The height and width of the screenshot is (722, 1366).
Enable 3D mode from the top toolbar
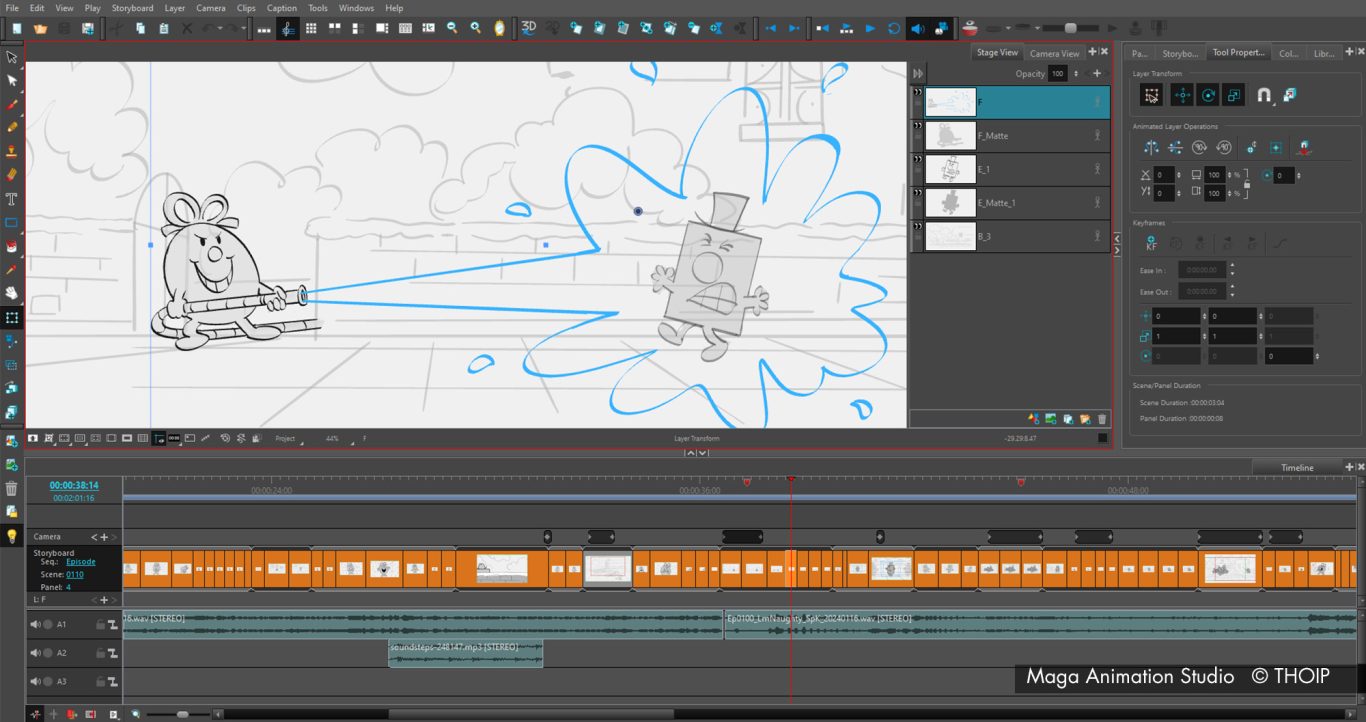[x=528, y=28]
